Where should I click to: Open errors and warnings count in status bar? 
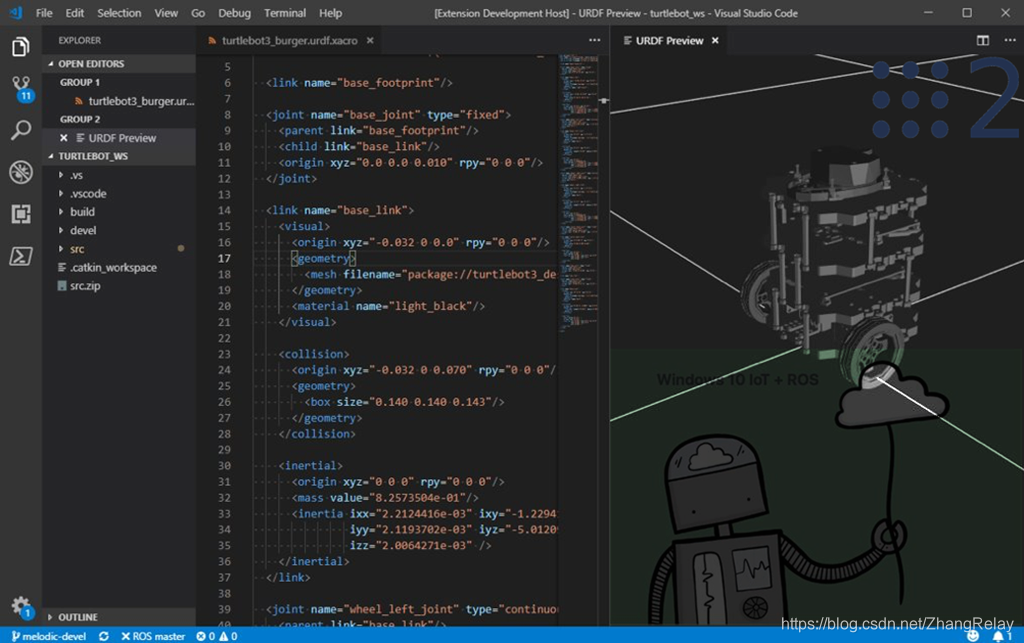[x=217, y=636]
